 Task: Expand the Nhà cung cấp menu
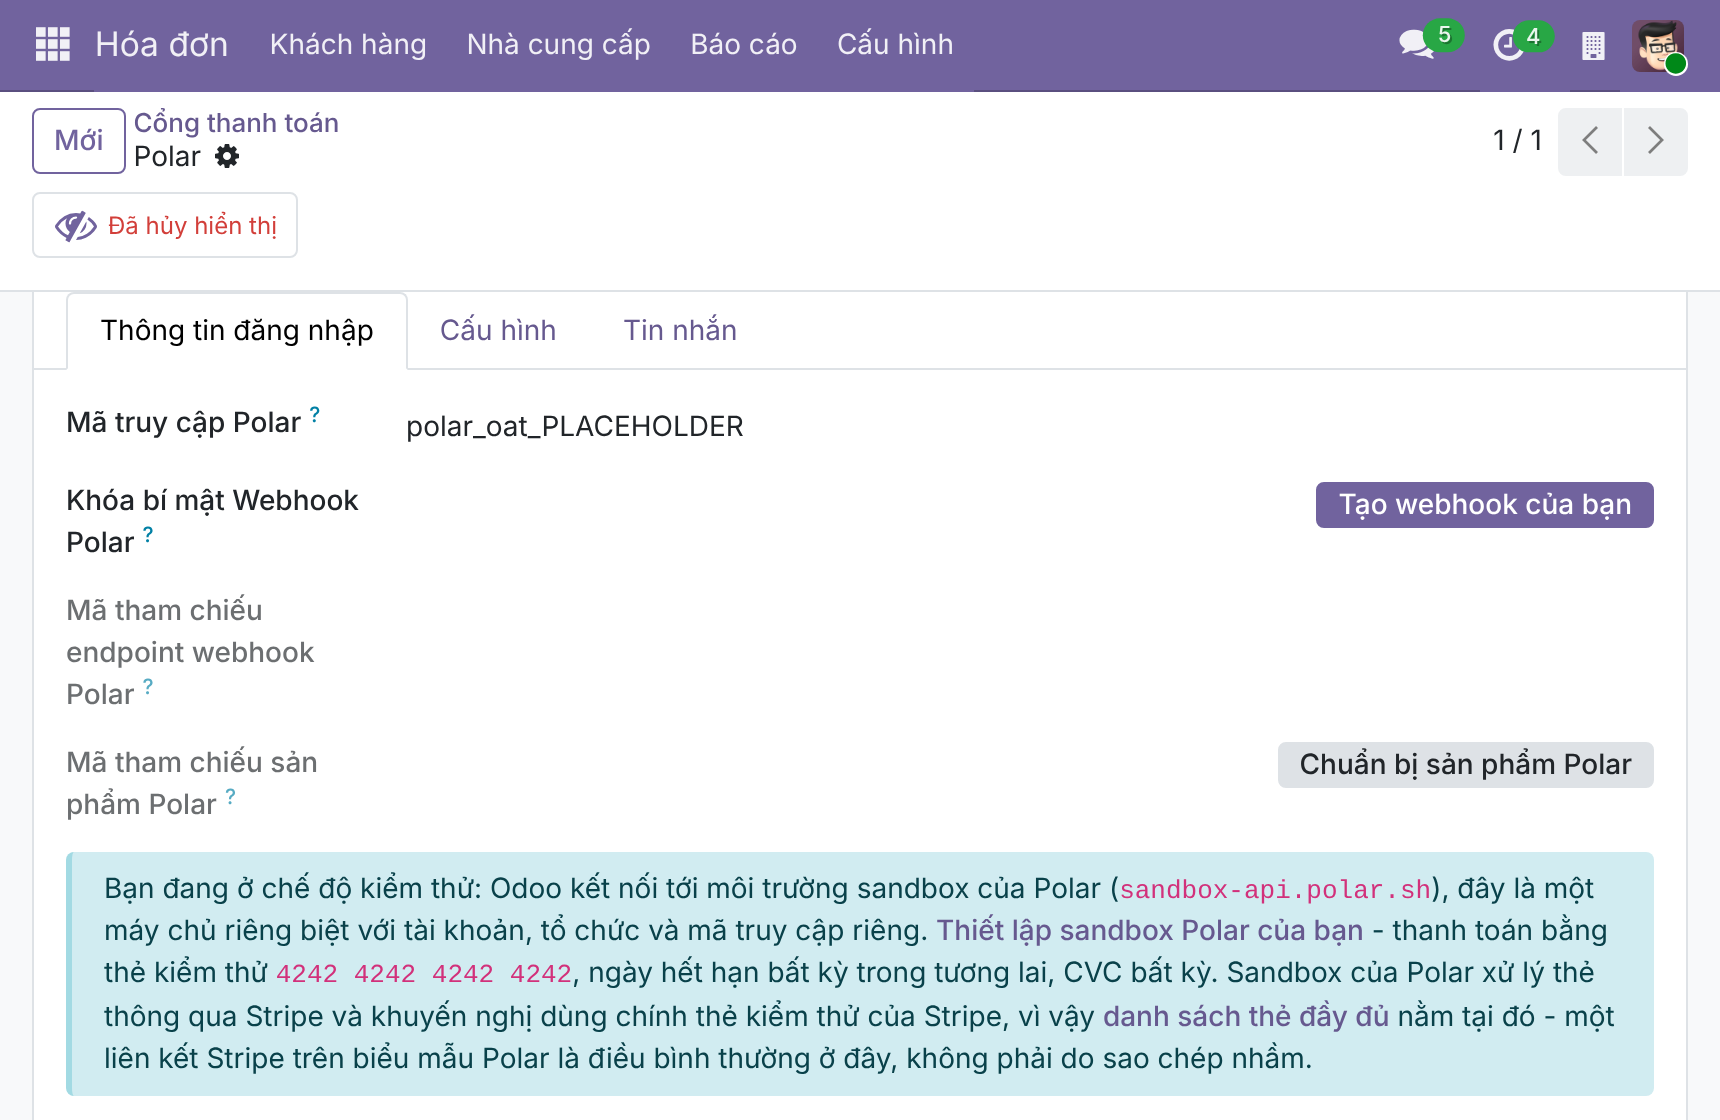tap(559, 45)
